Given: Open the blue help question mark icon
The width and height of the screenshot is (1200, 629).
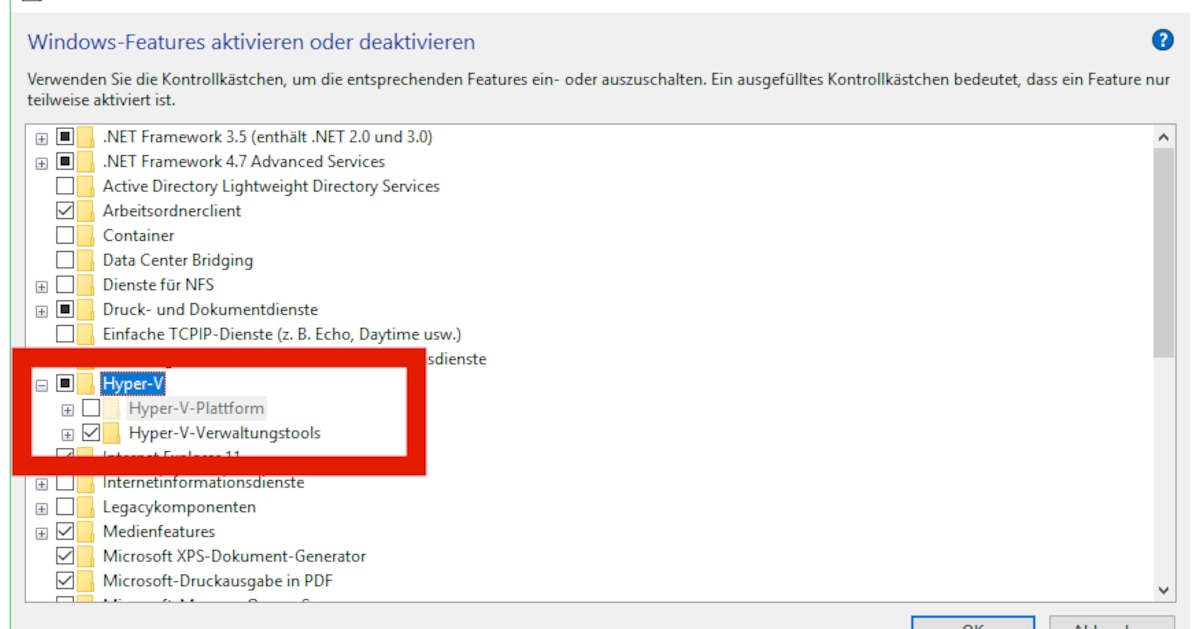Looking at the screenshot, I should coord(1162,40).
